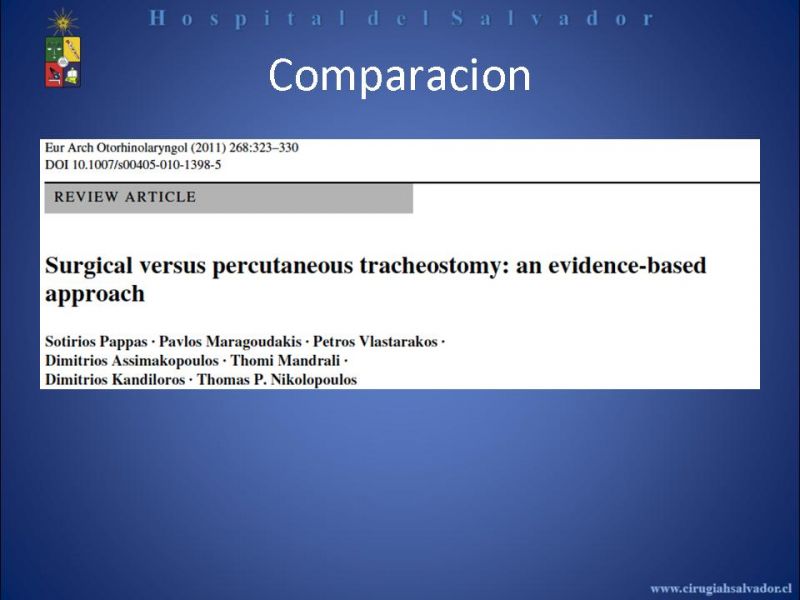800x600 pixels.
Task: Select the 'Comparacion' slide title
Action: coord(399,76)
